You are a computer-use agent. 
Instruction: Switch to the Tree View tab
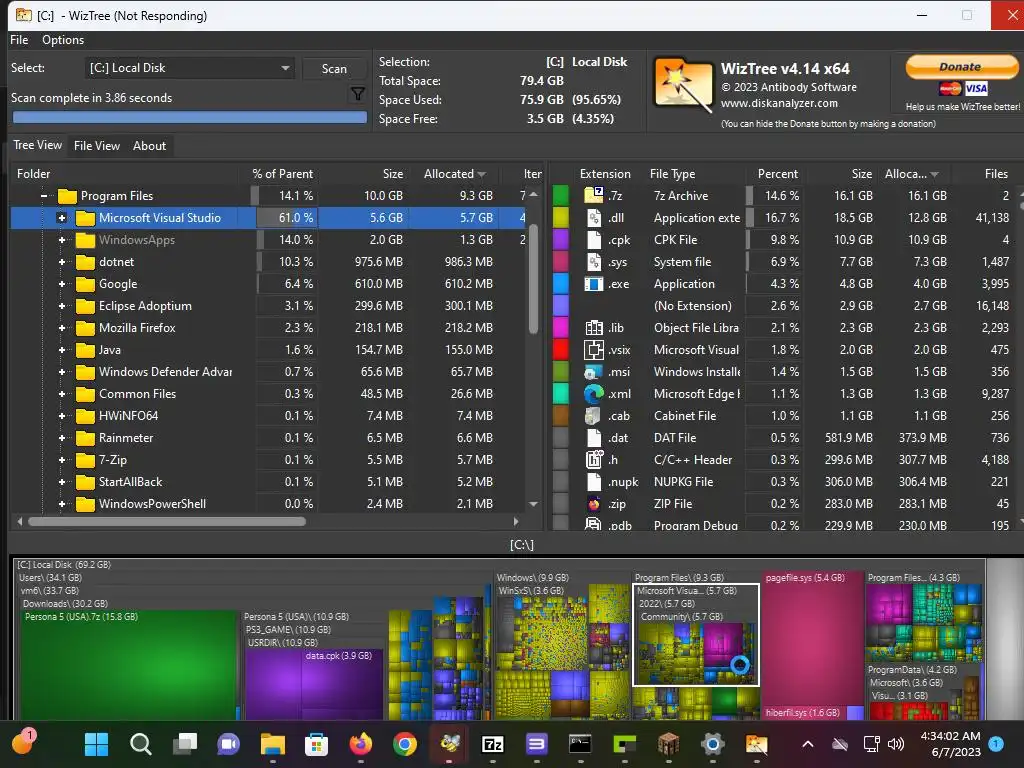tap(38, 145)
